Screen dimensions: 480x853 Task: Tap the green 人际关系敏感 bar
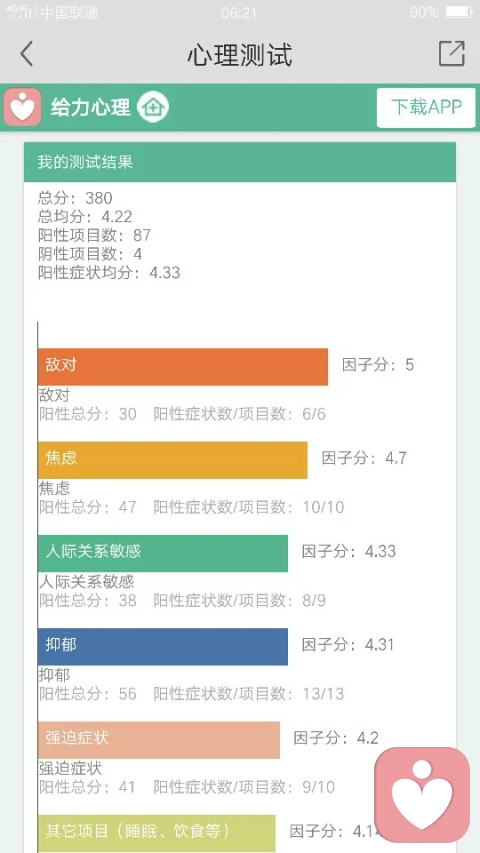[163, 553]
